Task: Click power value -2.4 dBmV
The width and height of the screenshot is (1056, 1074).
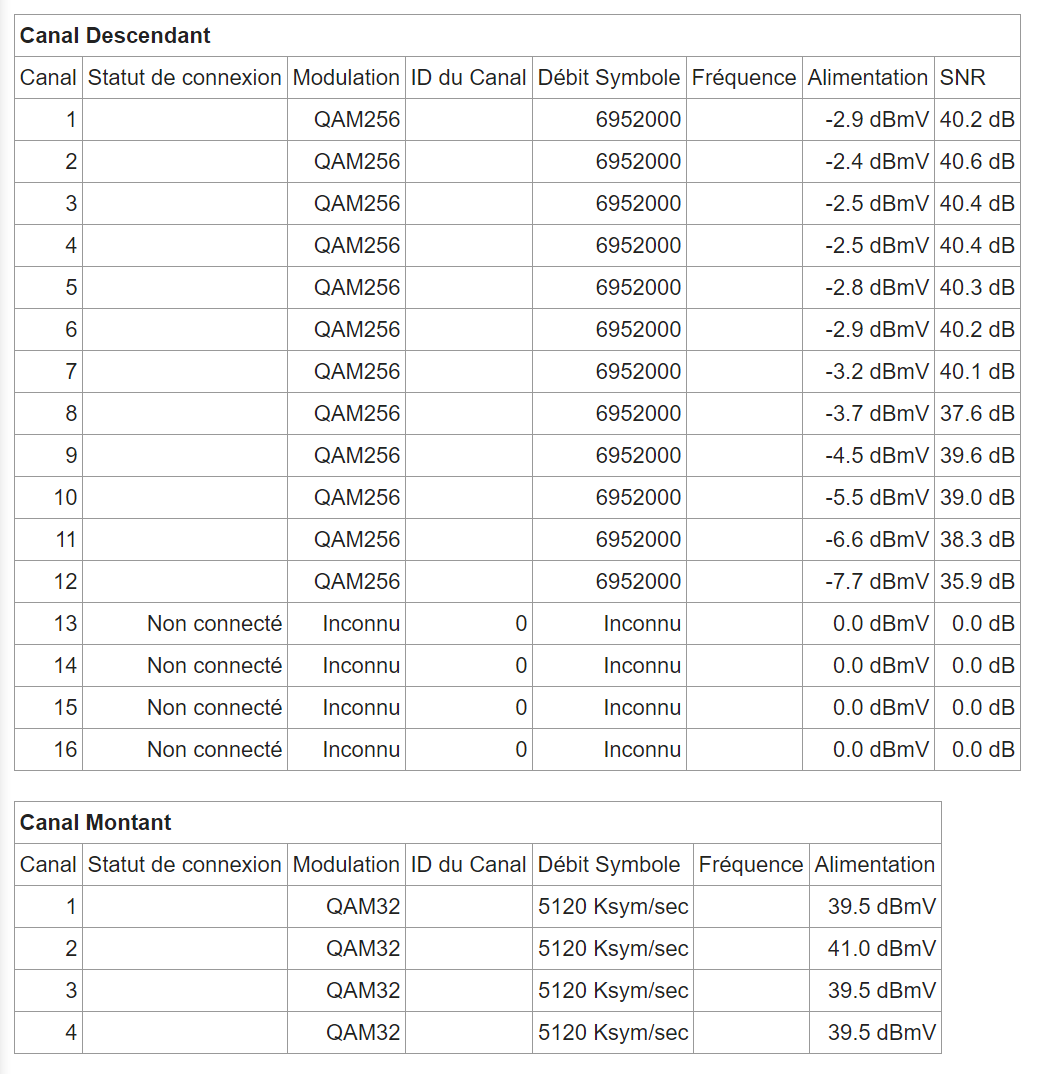Action: (x=877, y=162)
